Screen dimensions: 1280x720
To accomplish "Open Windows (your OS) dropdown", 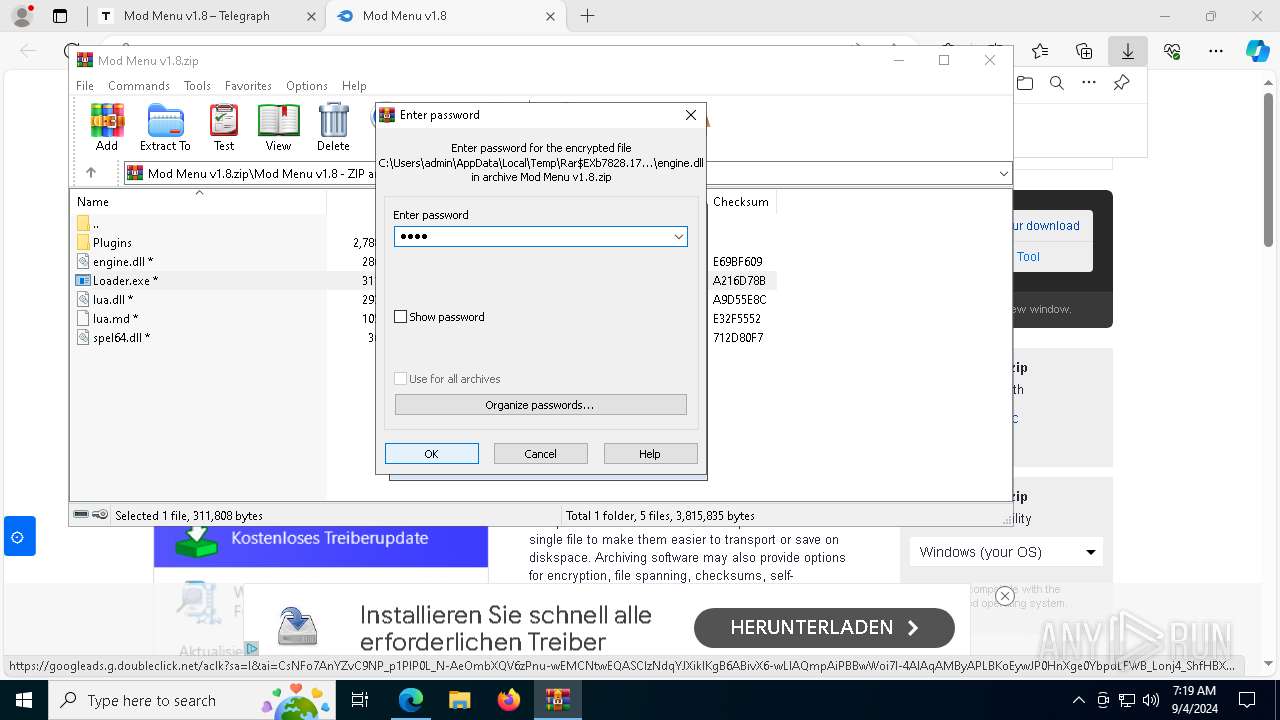I will pyautogui.click(x=1007, y=552).
